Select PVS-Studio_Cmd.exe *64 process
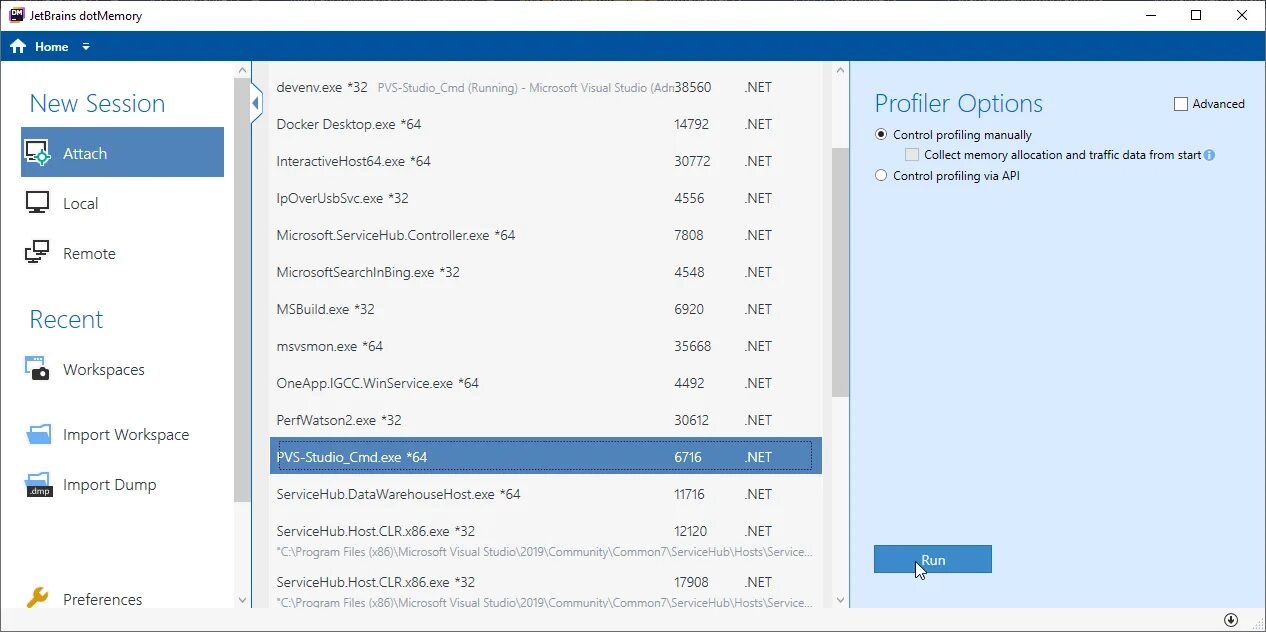This screenshot has width=1266, height=632. [x=546, y=456]
